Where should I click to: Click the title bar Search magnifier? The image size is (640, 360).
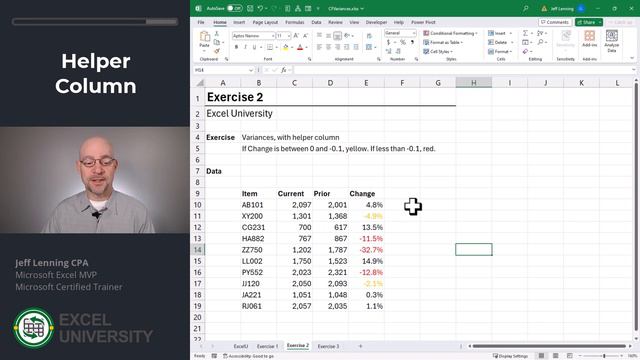pos(526,8)
